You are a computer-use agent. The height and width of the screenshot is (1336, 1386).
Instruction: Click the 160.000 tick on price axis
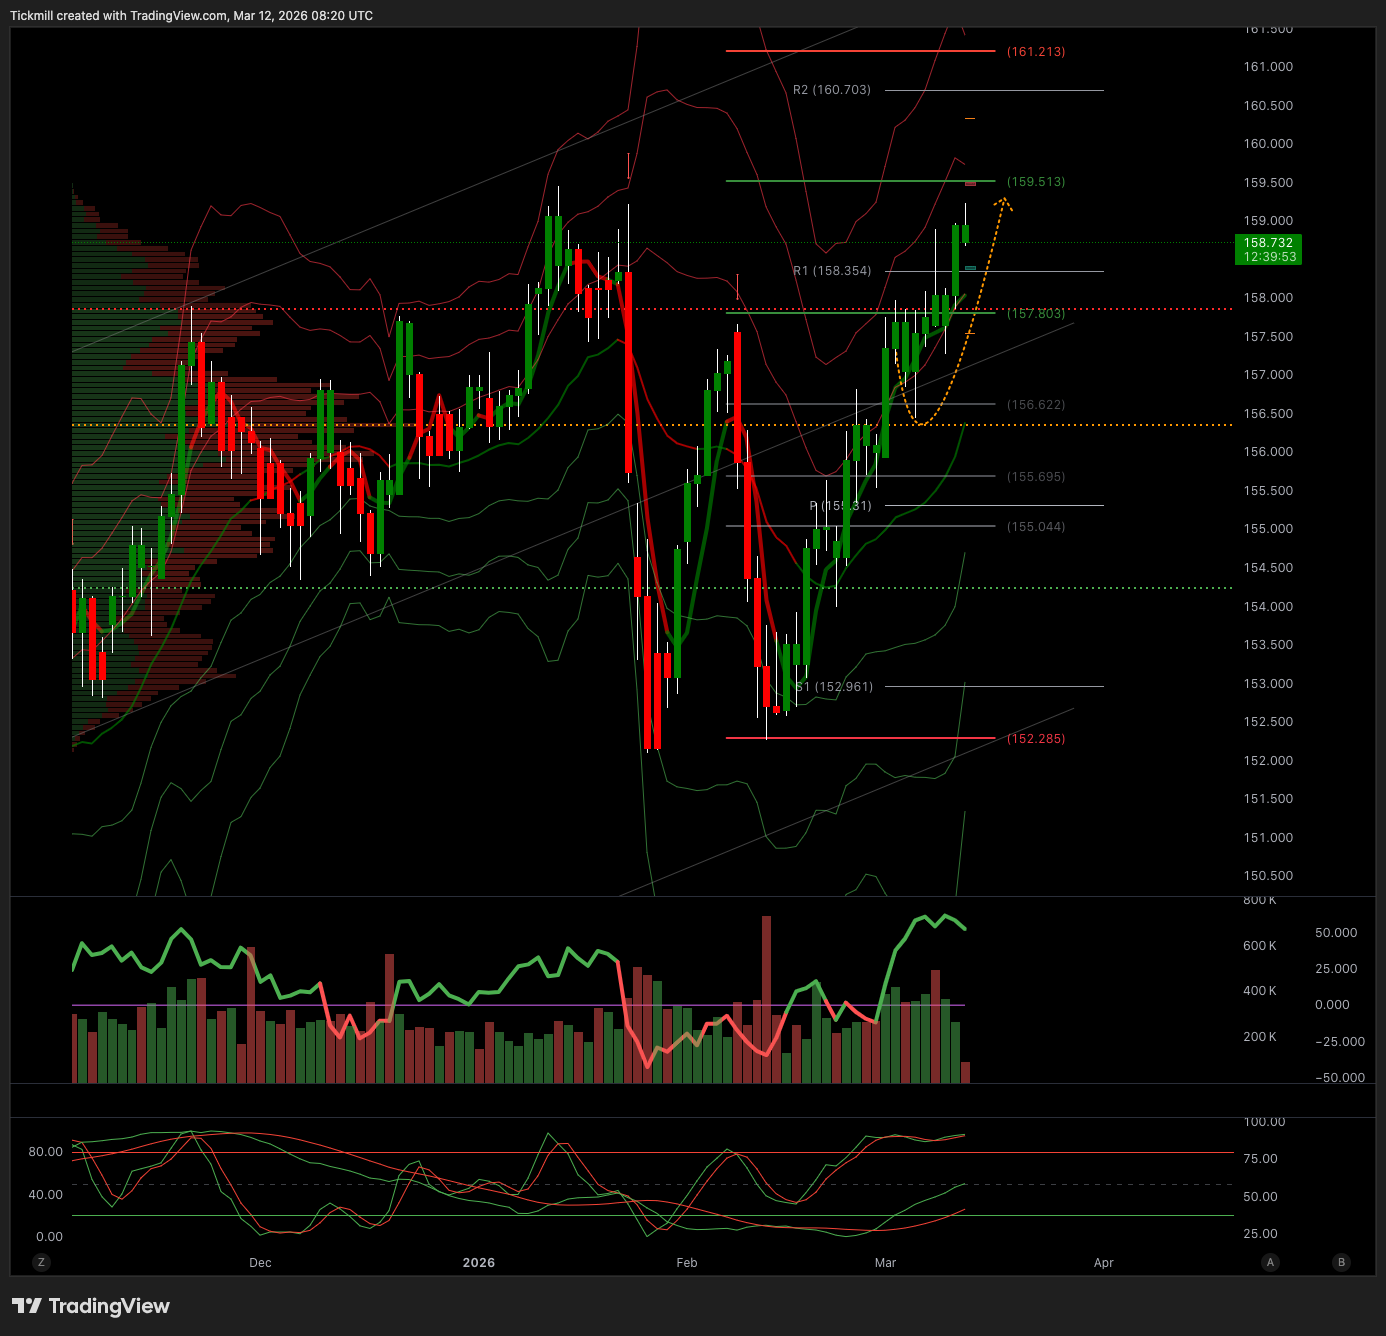pos(1268,144)
